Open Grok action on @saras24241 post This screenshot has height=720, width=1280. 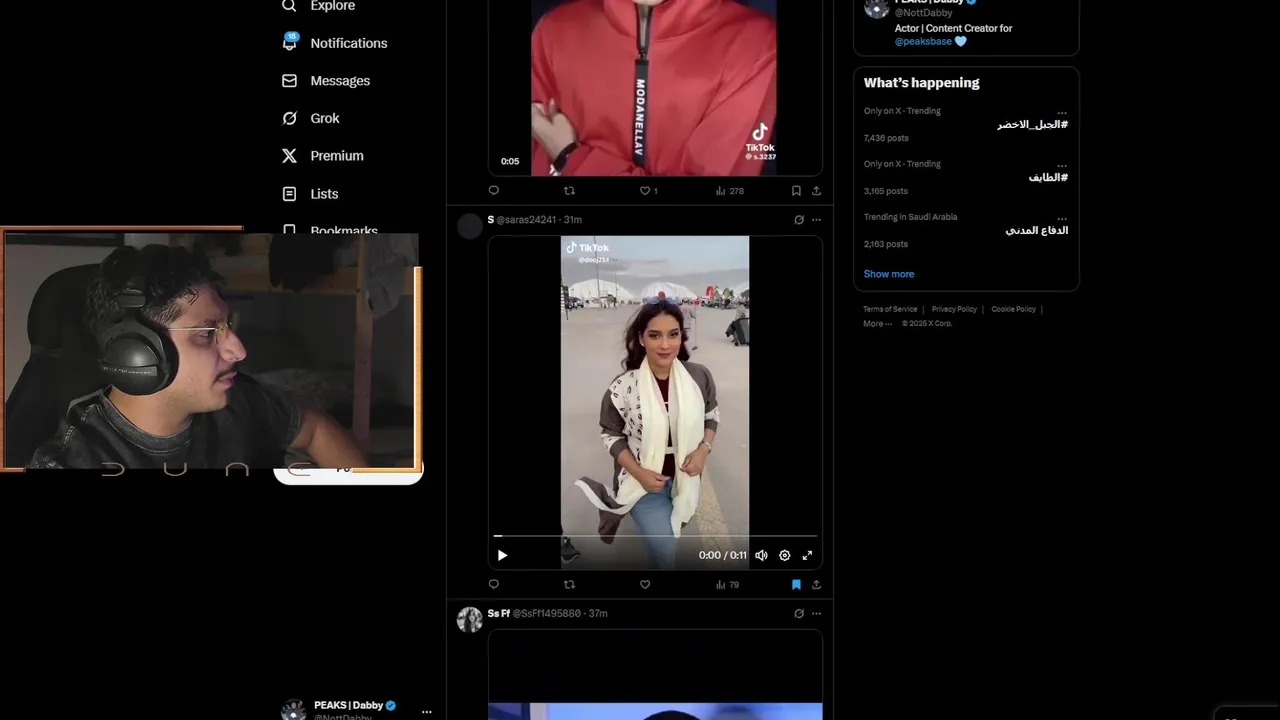click(x=798, y=220)
